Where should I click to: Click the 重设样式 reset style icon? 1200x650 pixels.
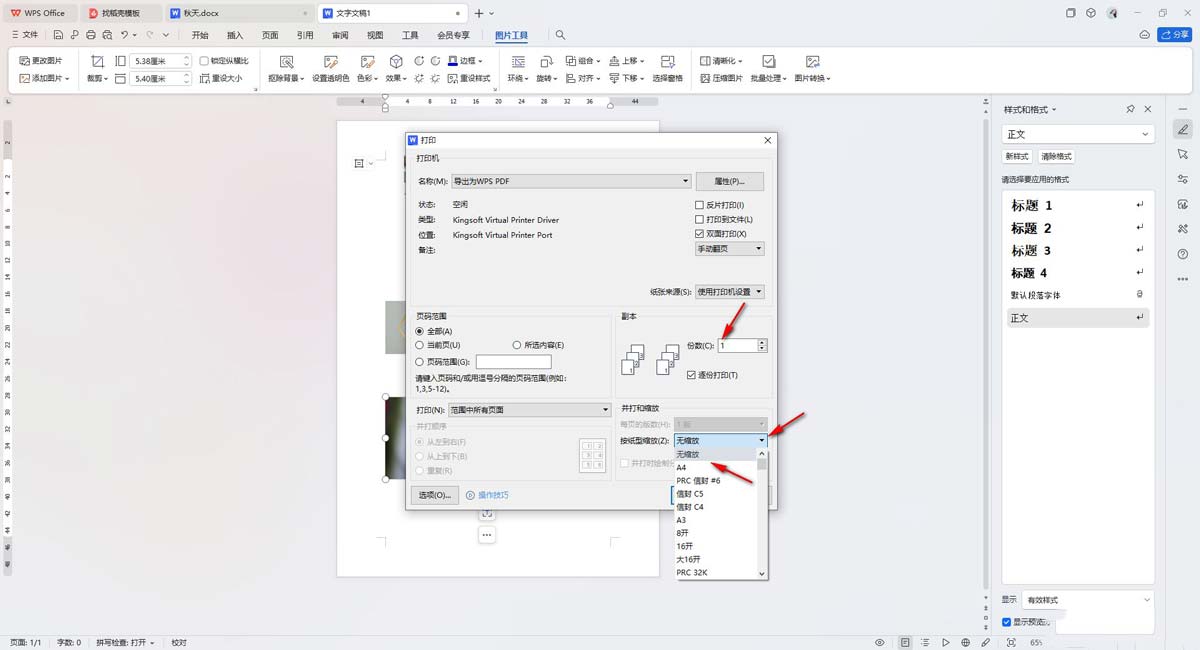453,78
